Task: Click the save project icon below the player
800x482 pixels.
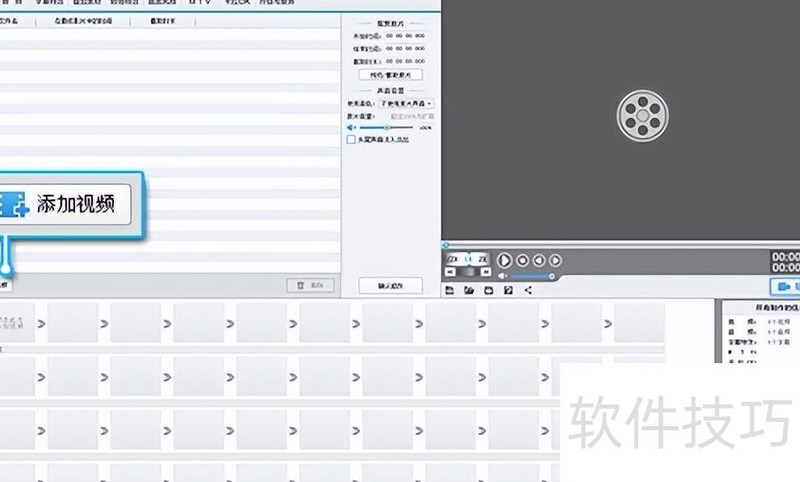Action: coord(451,290)
